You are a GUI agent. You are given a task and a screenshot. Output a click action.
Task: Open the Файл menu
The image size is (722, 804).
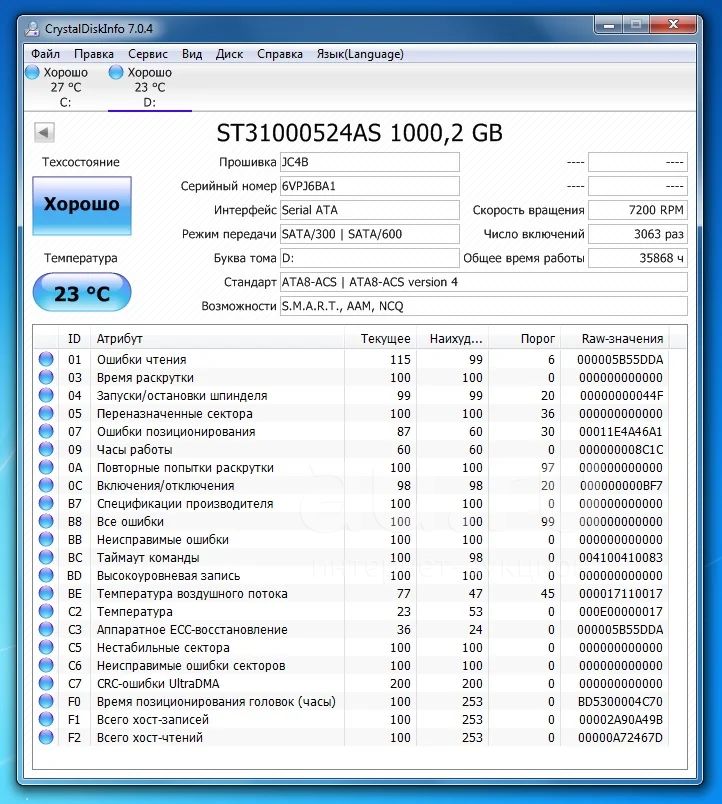(45, 54)
